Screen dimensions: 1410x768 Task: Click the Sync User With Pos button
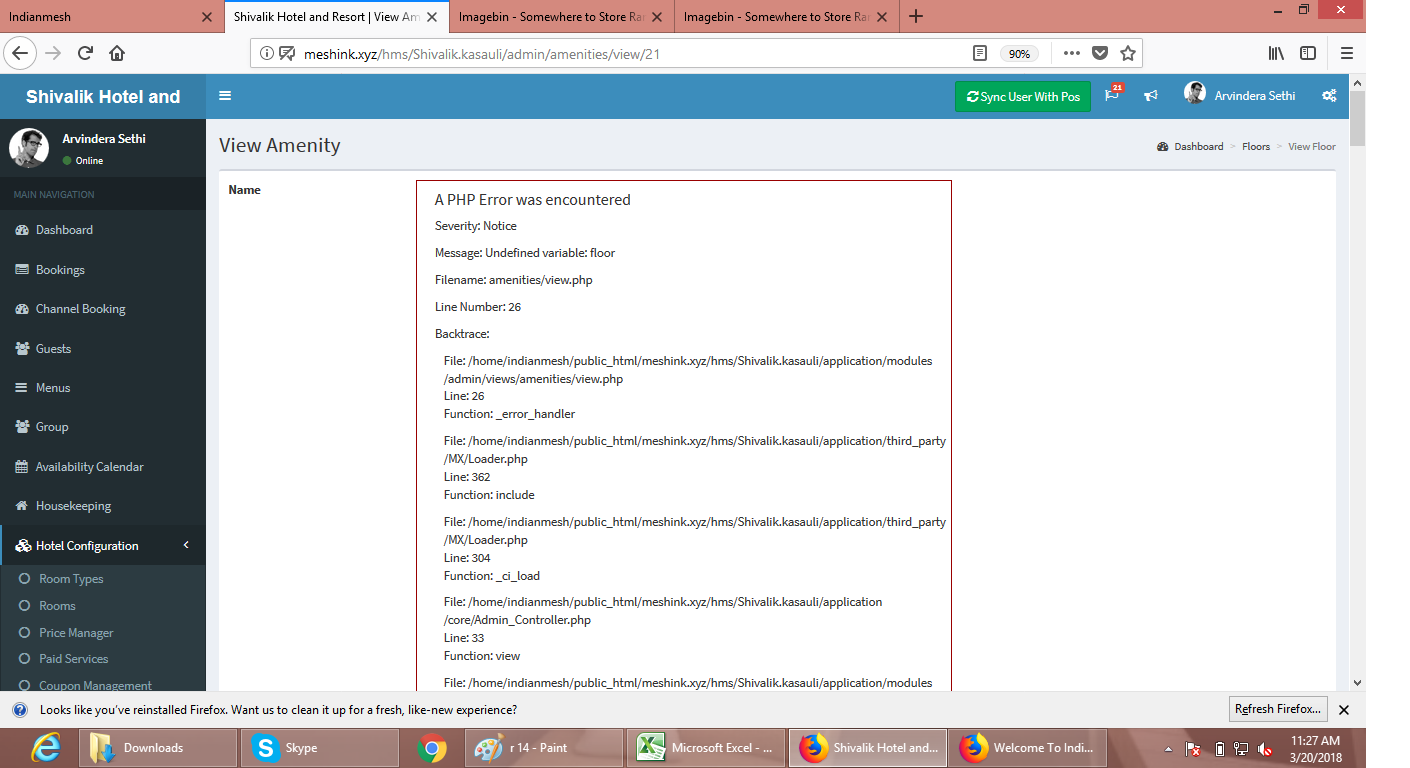pyautogui.click(x=1023, y=96)
